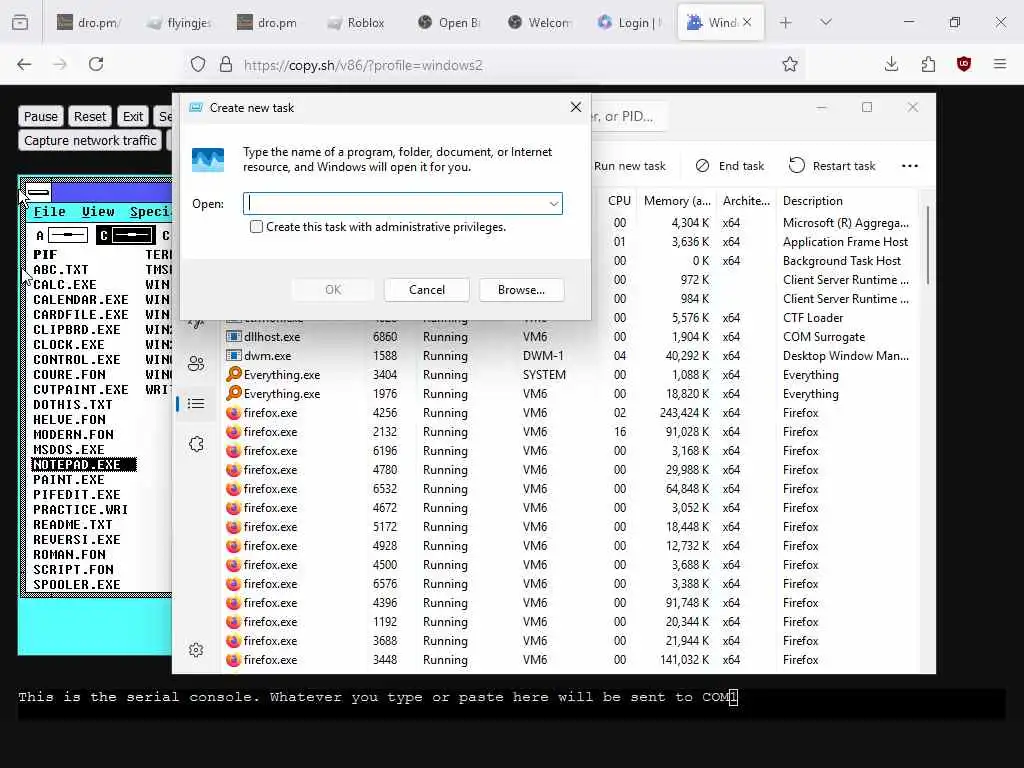Viewport: 1024px width, 768px height.
Task: Click the emulator Reset button
Action: pos(89,116)
